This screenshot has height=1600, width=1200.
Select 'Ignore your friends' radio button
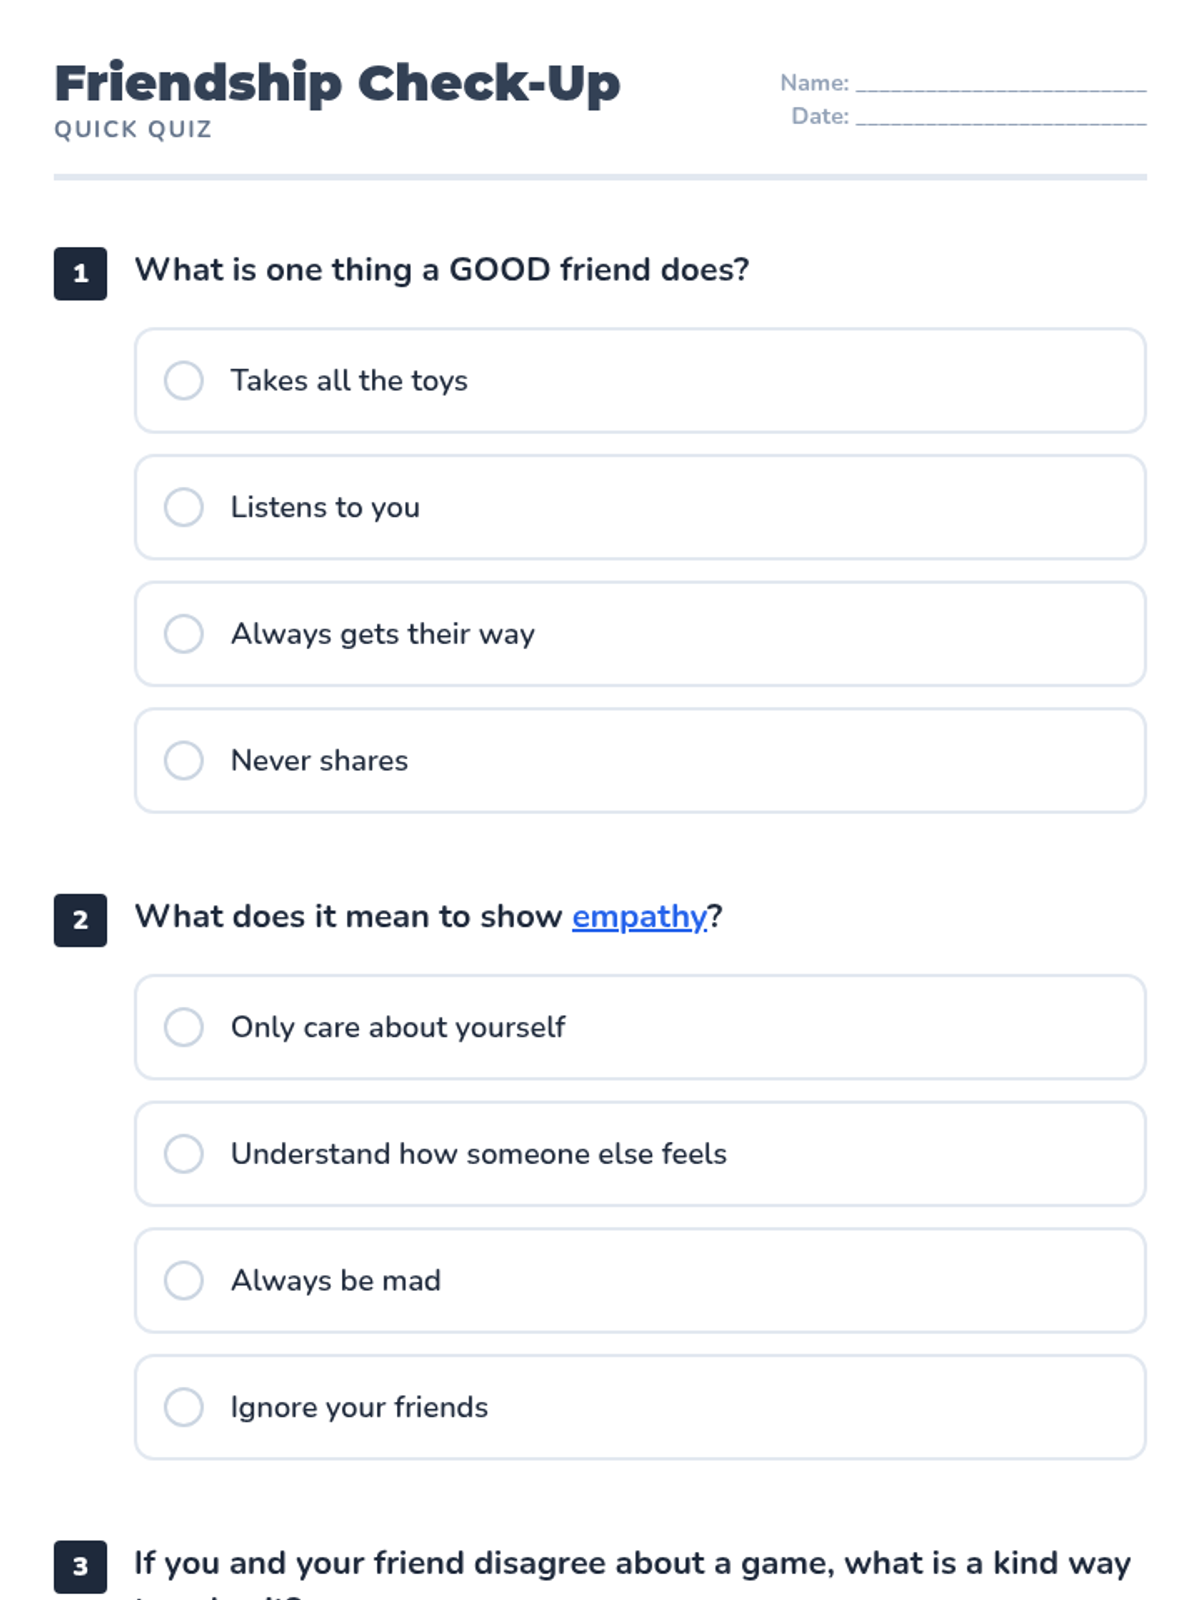(184, 1407)
